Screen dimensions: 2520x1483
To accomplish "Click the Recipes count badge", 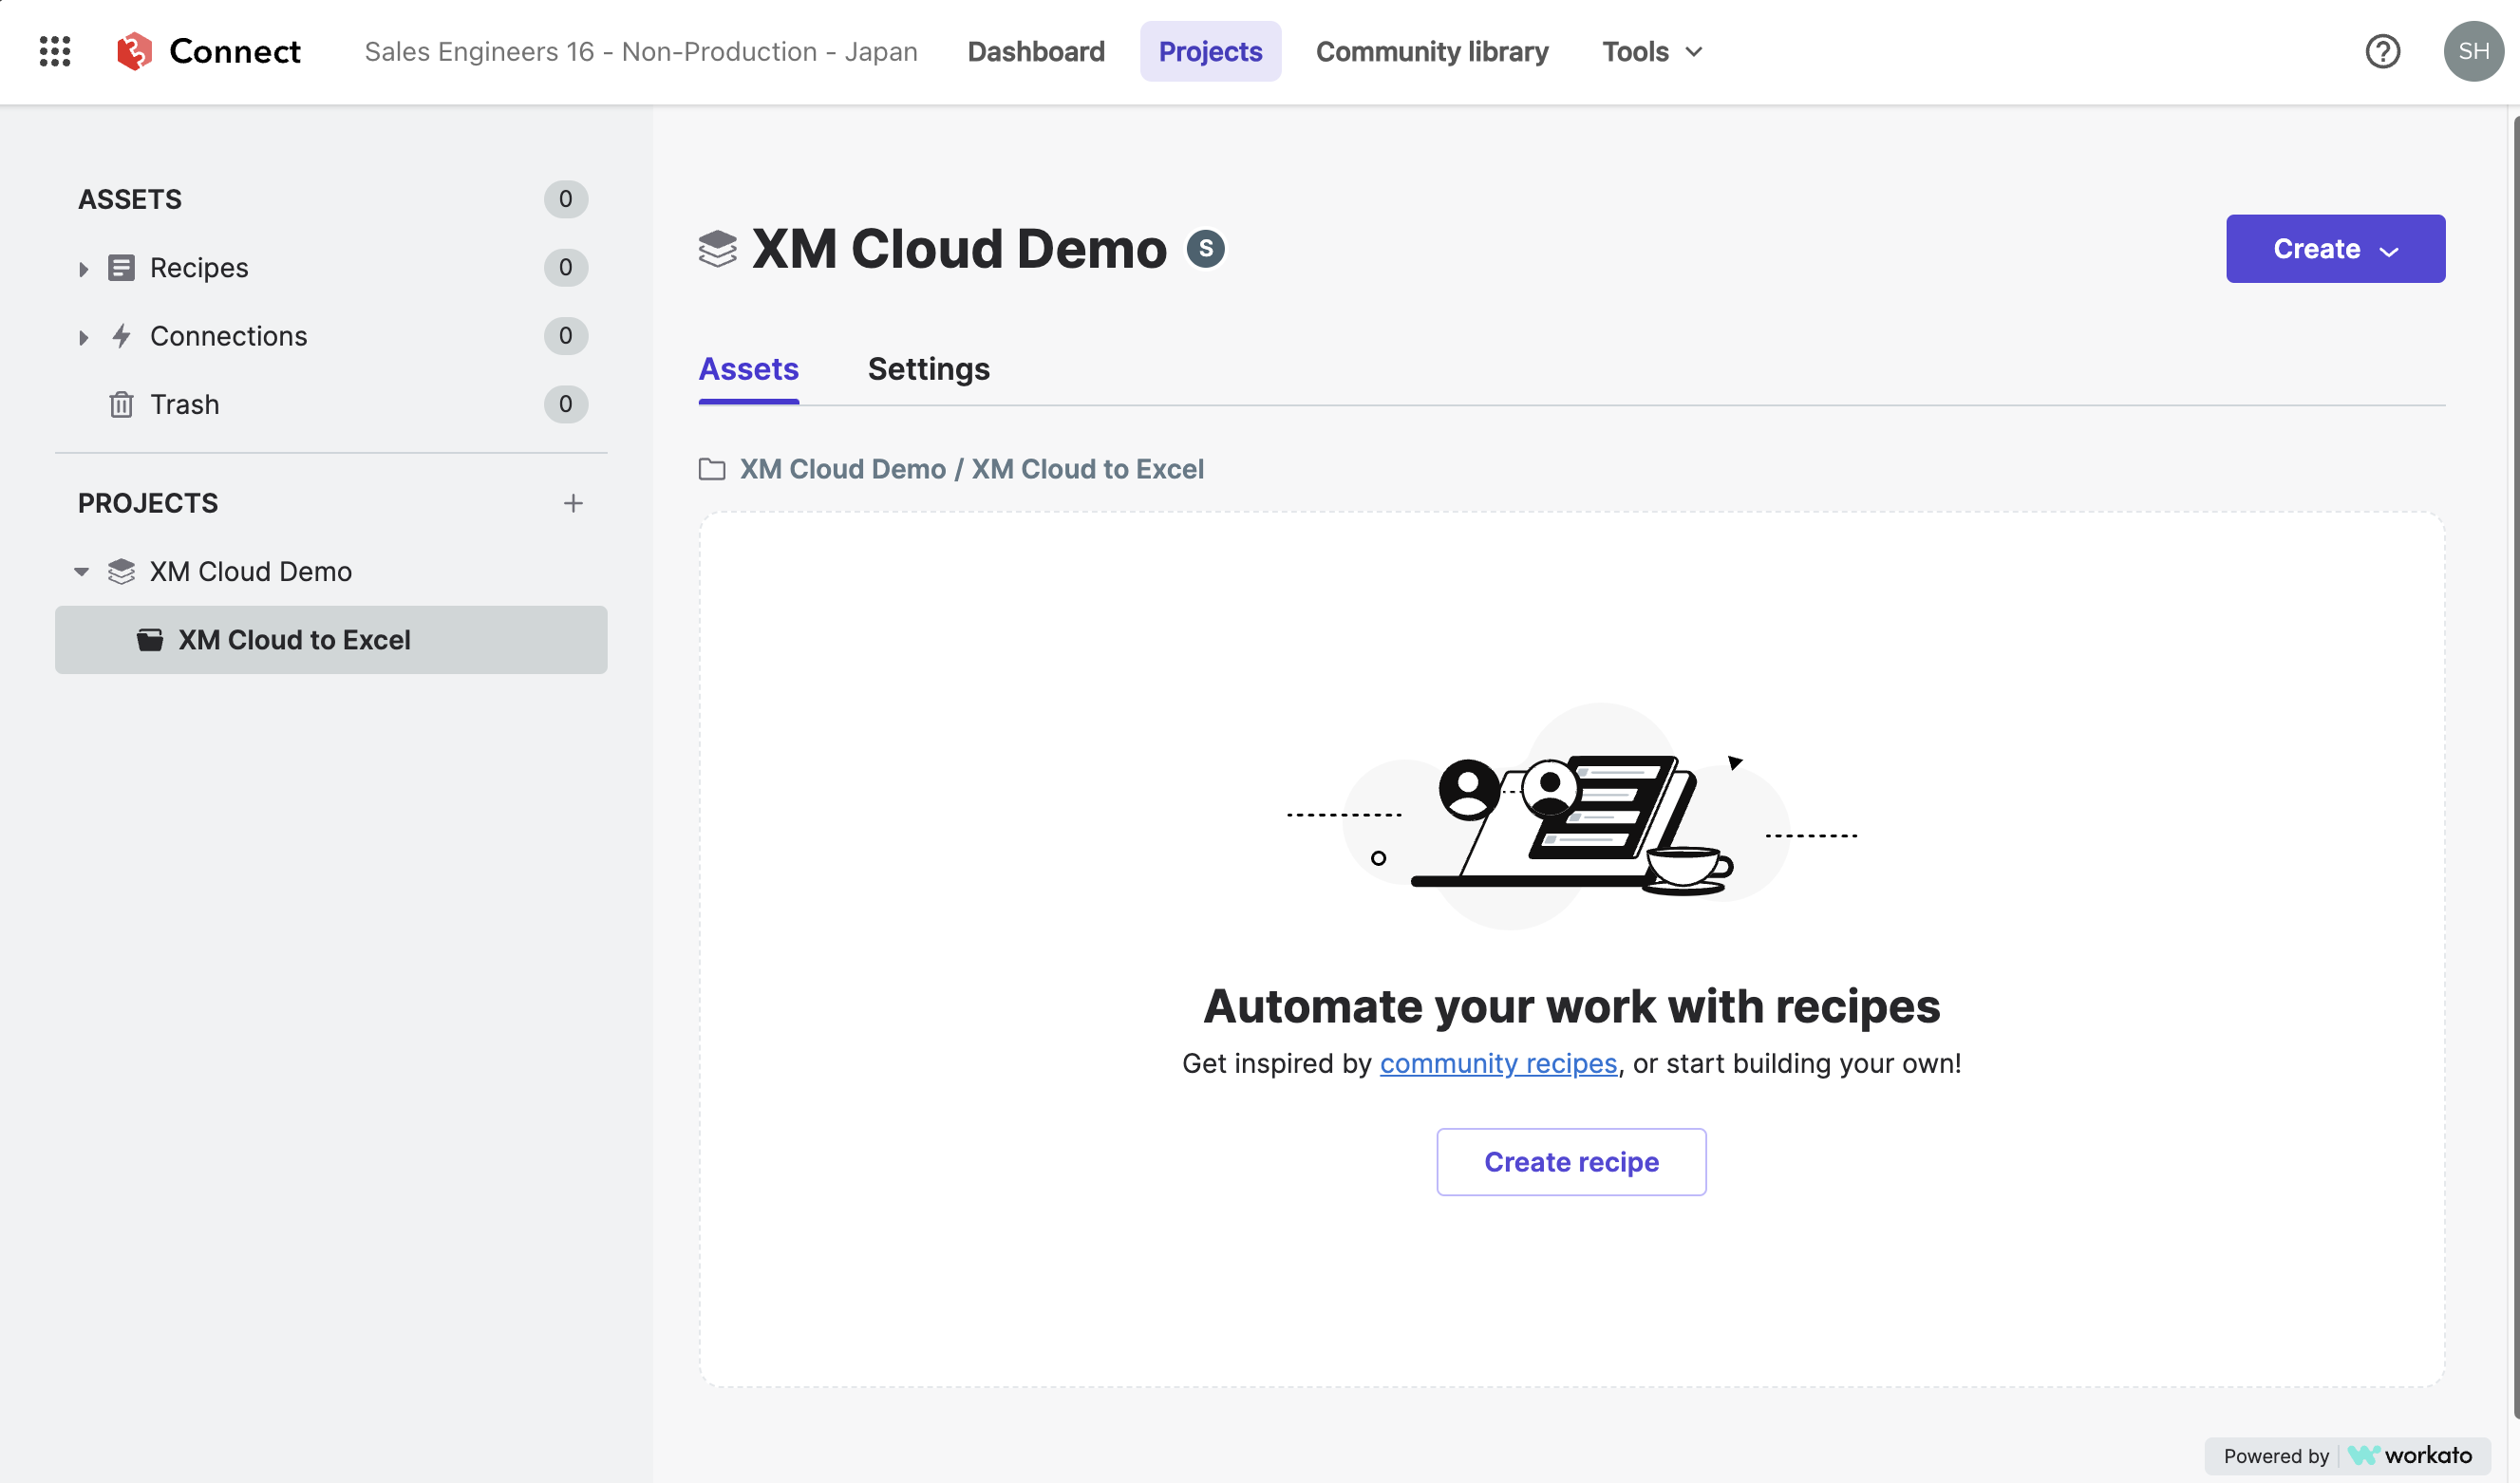I will (x=565, y=267).
